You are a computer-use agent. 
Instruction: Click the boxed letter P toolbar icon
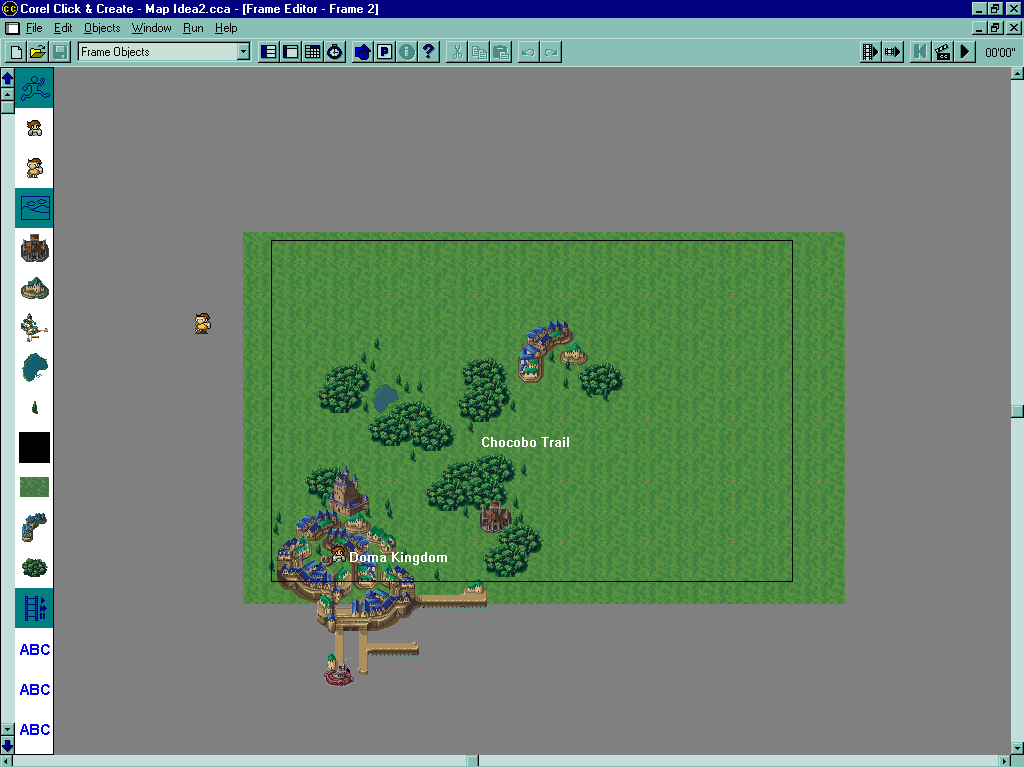coord(385,52)
